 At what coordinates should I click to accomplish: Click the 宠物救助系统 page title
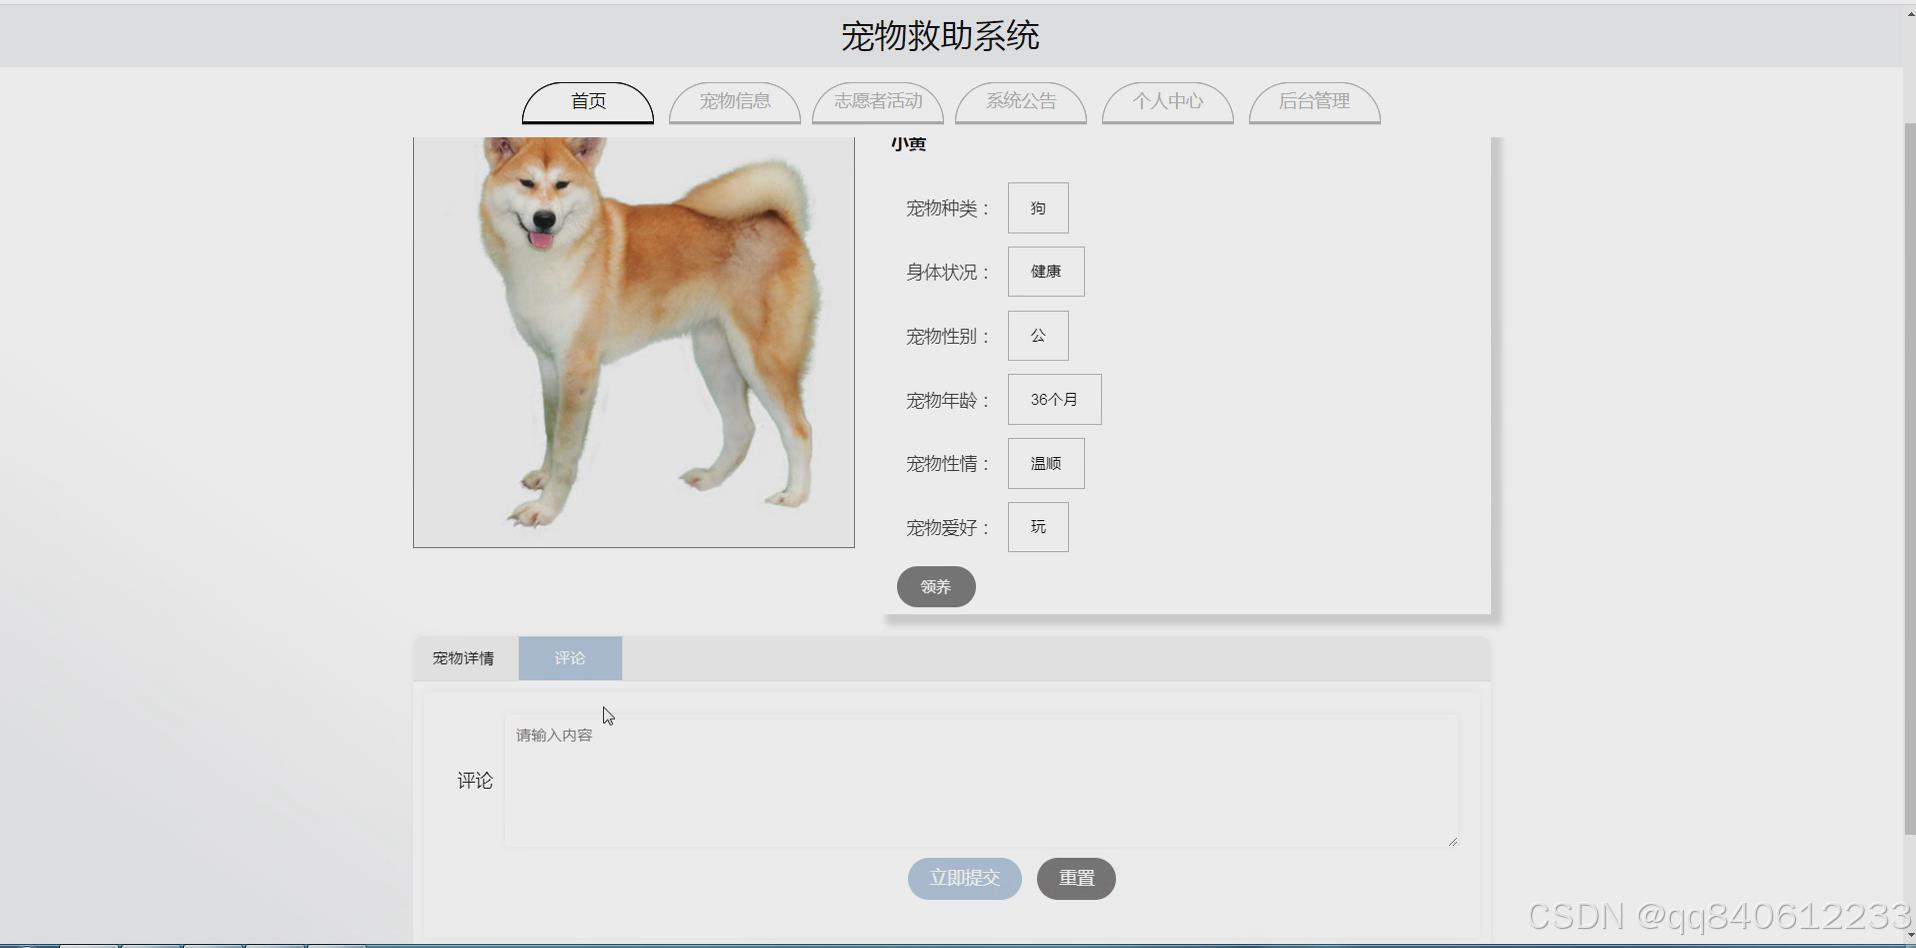[940, 36]
